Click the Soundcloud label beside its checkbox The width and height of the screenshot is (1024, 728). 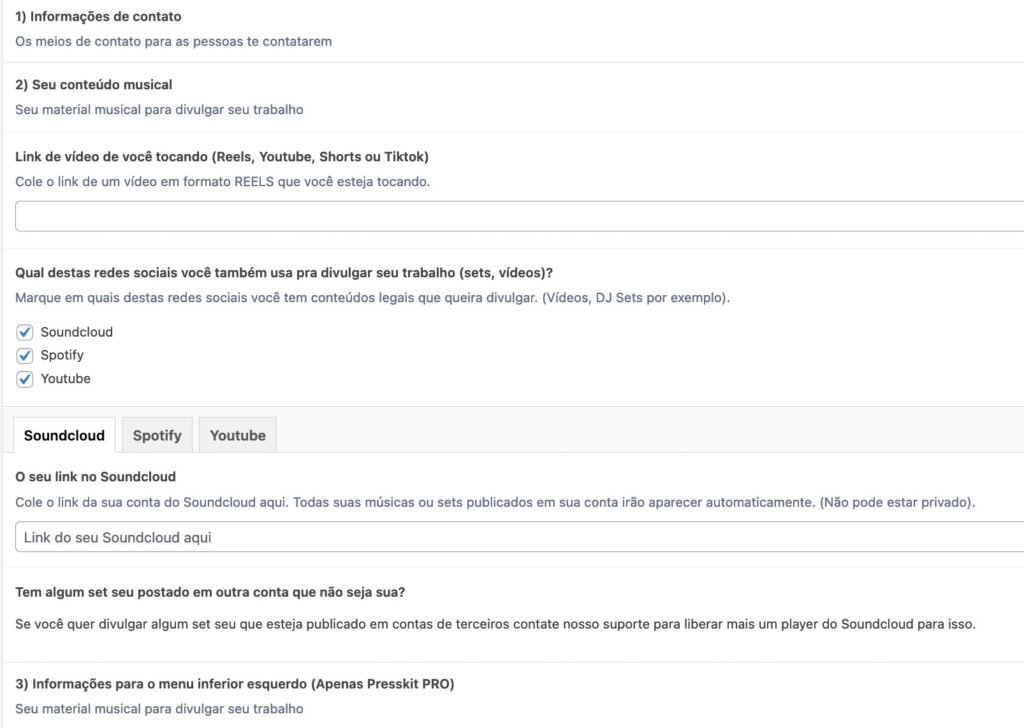coord(77,332)
